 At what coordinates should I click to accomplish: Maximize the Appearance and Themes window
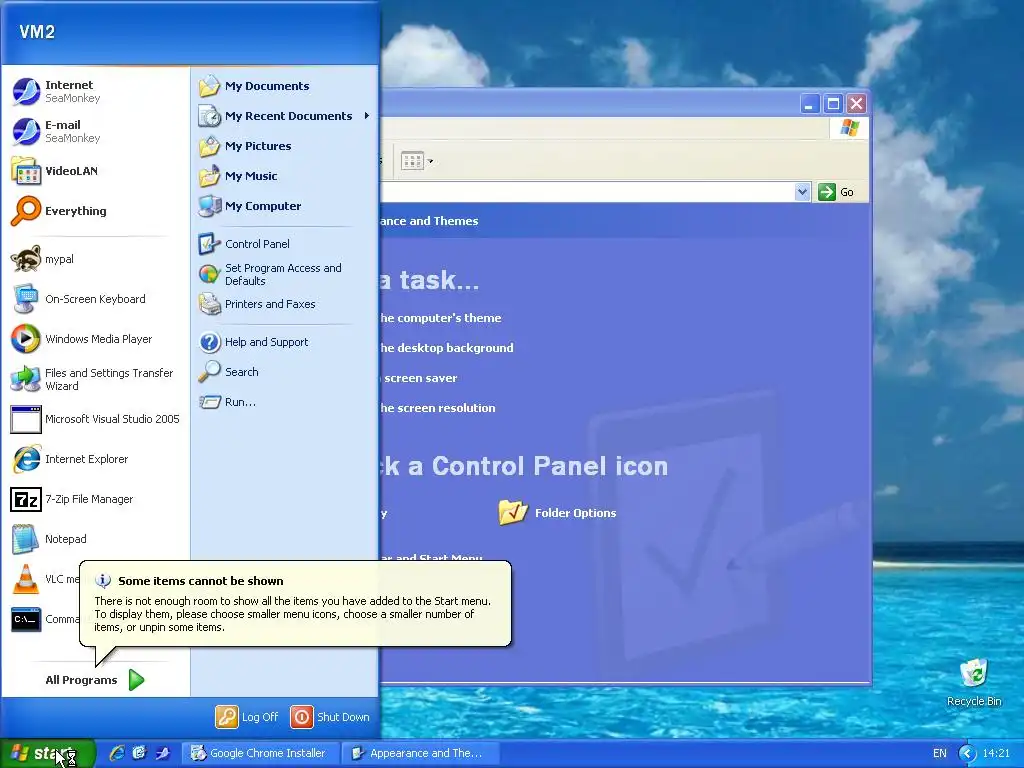click(x=833, y=104)
